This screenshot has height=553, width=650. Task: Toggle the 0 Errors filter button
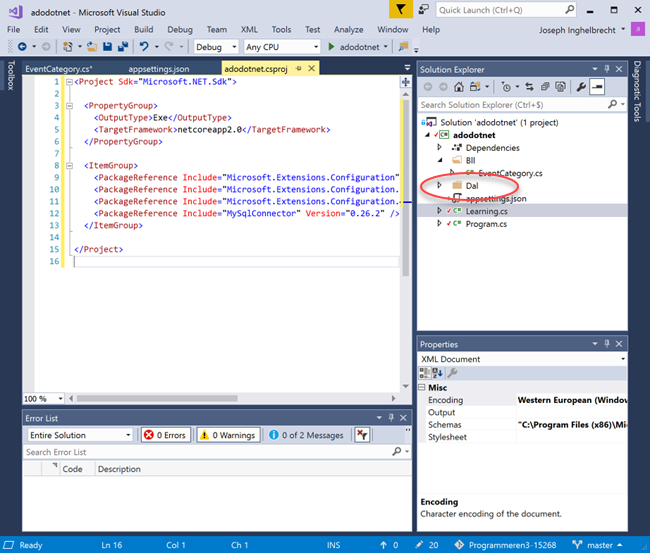point(165,435)
